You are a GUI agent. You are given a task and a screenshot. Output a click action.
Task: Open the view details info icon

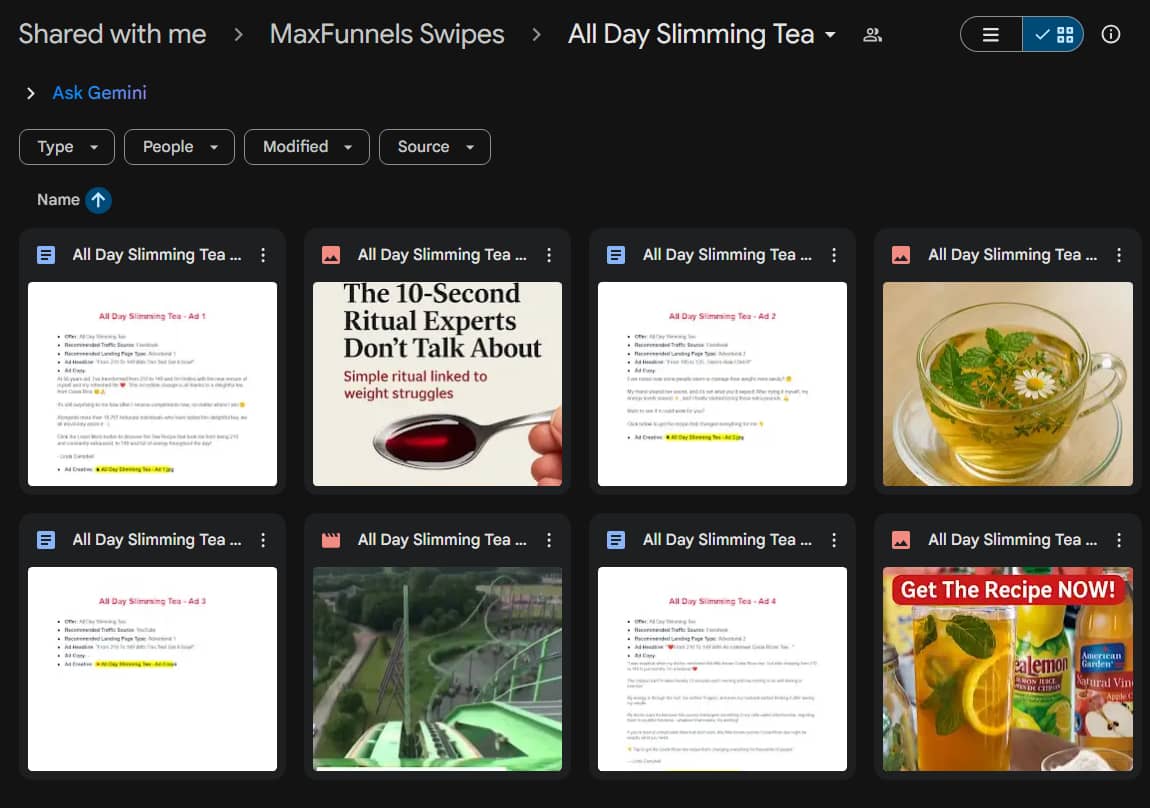pos(1110,34)
